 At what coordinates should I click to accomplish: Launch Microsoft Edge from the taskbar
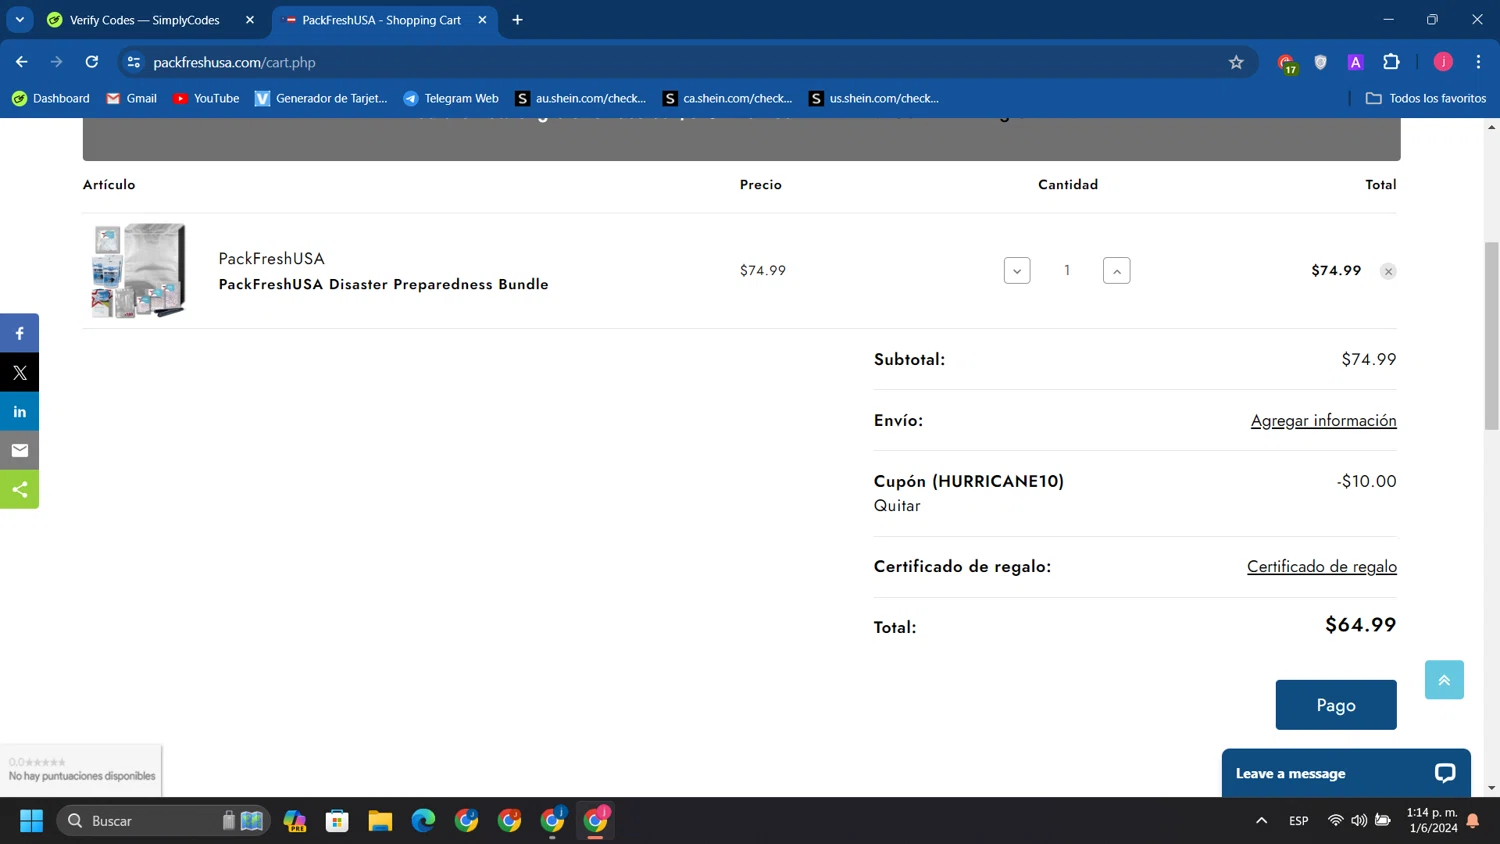[423, 821]
